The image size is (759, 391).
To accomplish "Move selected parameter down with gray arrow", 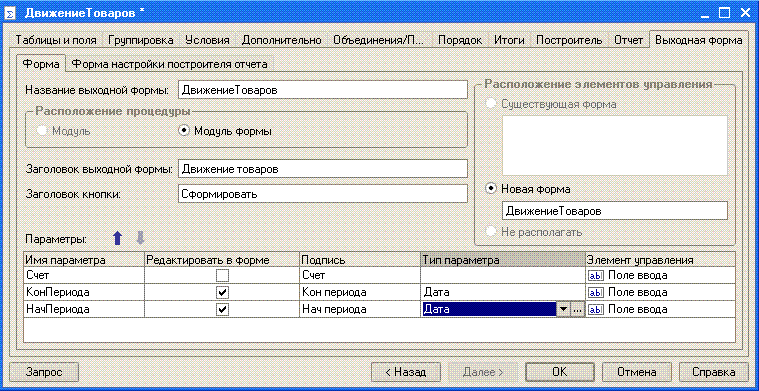I will coord(140,238).
